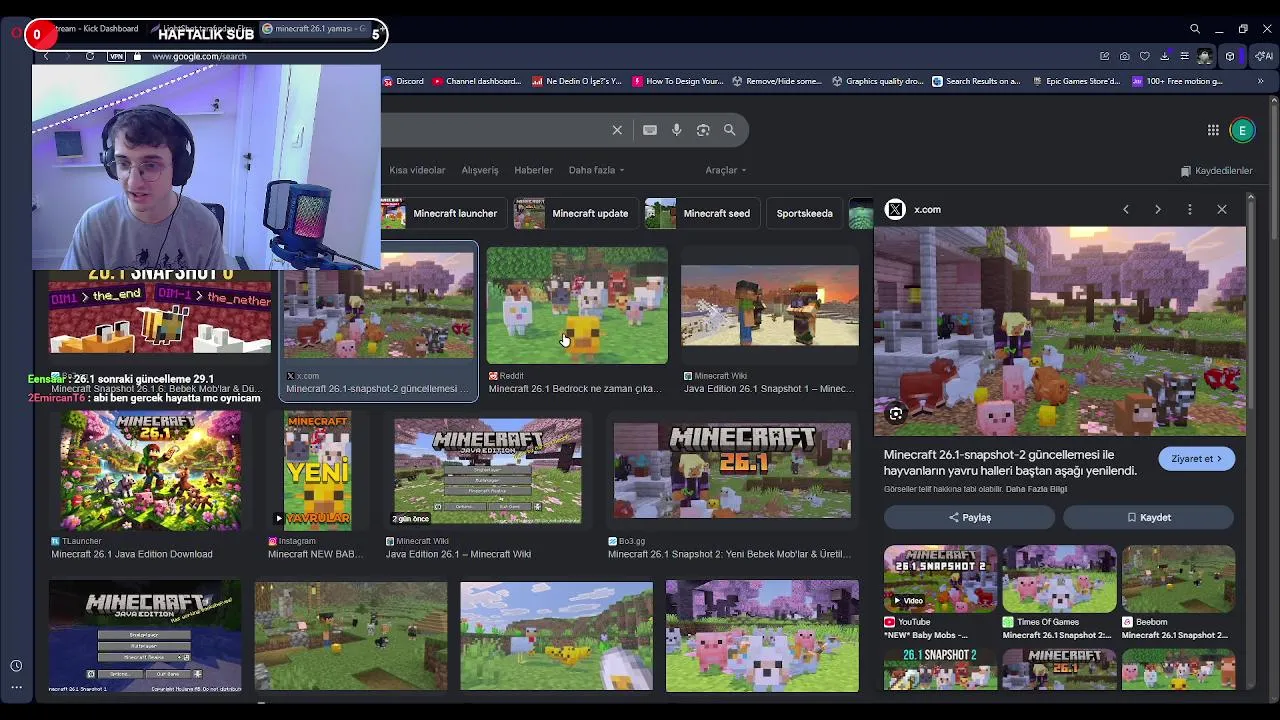
Task: Open the Bo3.gg Minecraft 26.1 Snapshot 2 result
Action: click(732, 470)
